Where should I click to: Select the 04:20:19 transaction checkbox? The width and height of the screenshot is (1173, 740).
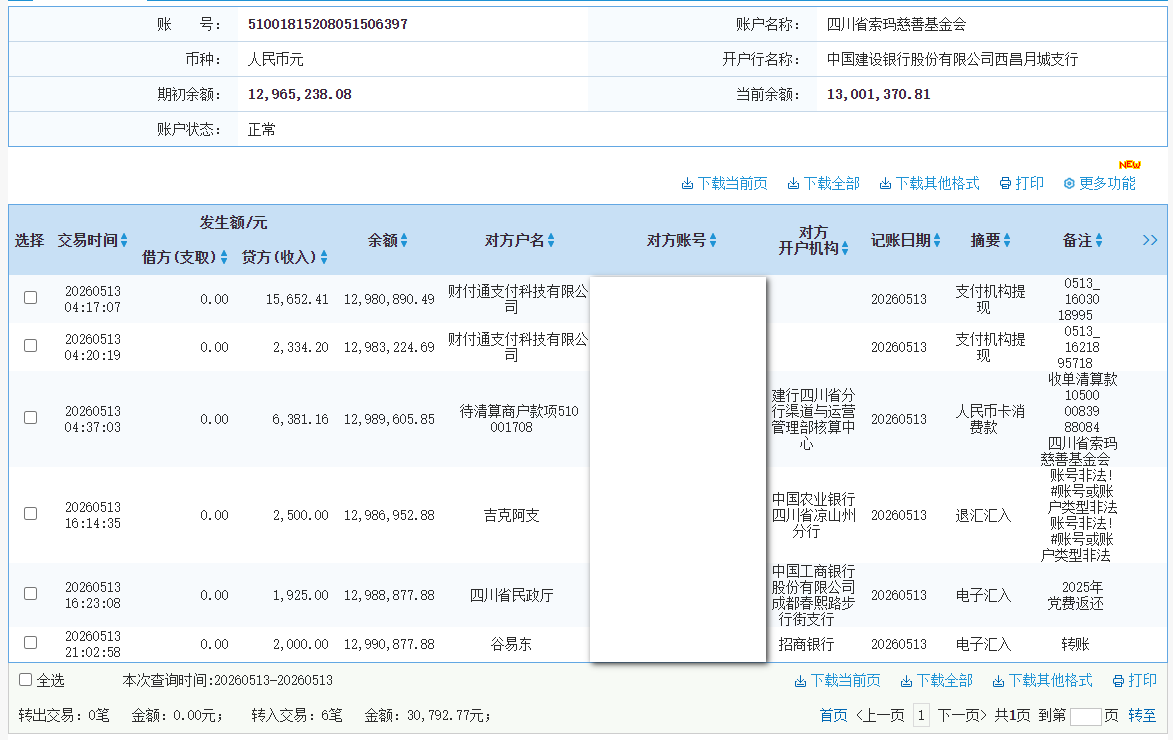click(31, 346)
